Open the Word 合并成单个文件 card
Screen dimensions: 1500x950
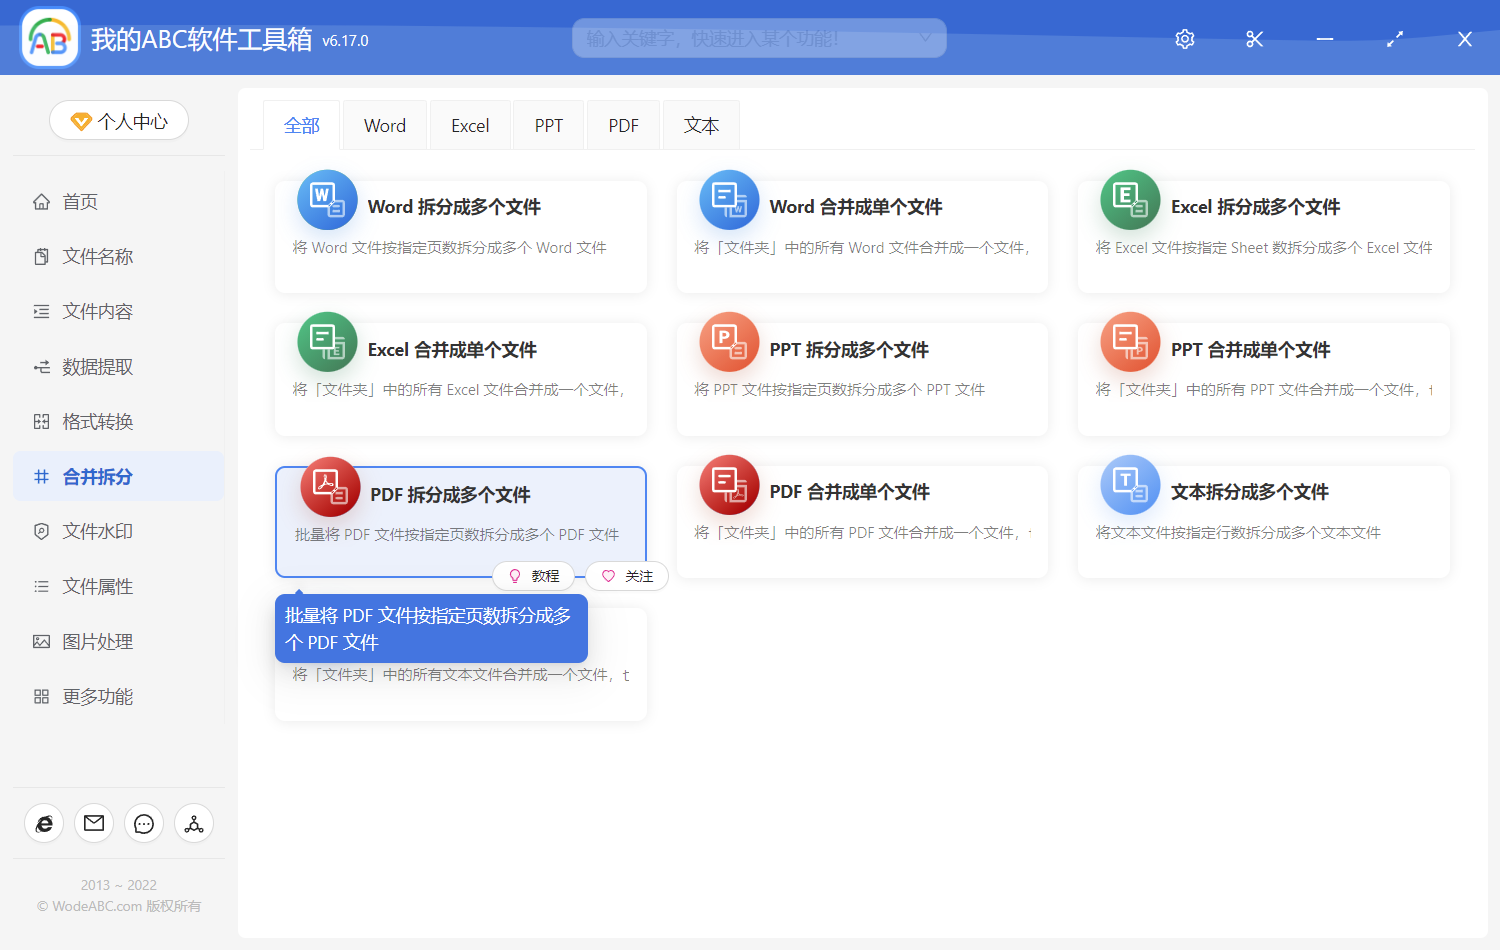click(862, 236)
